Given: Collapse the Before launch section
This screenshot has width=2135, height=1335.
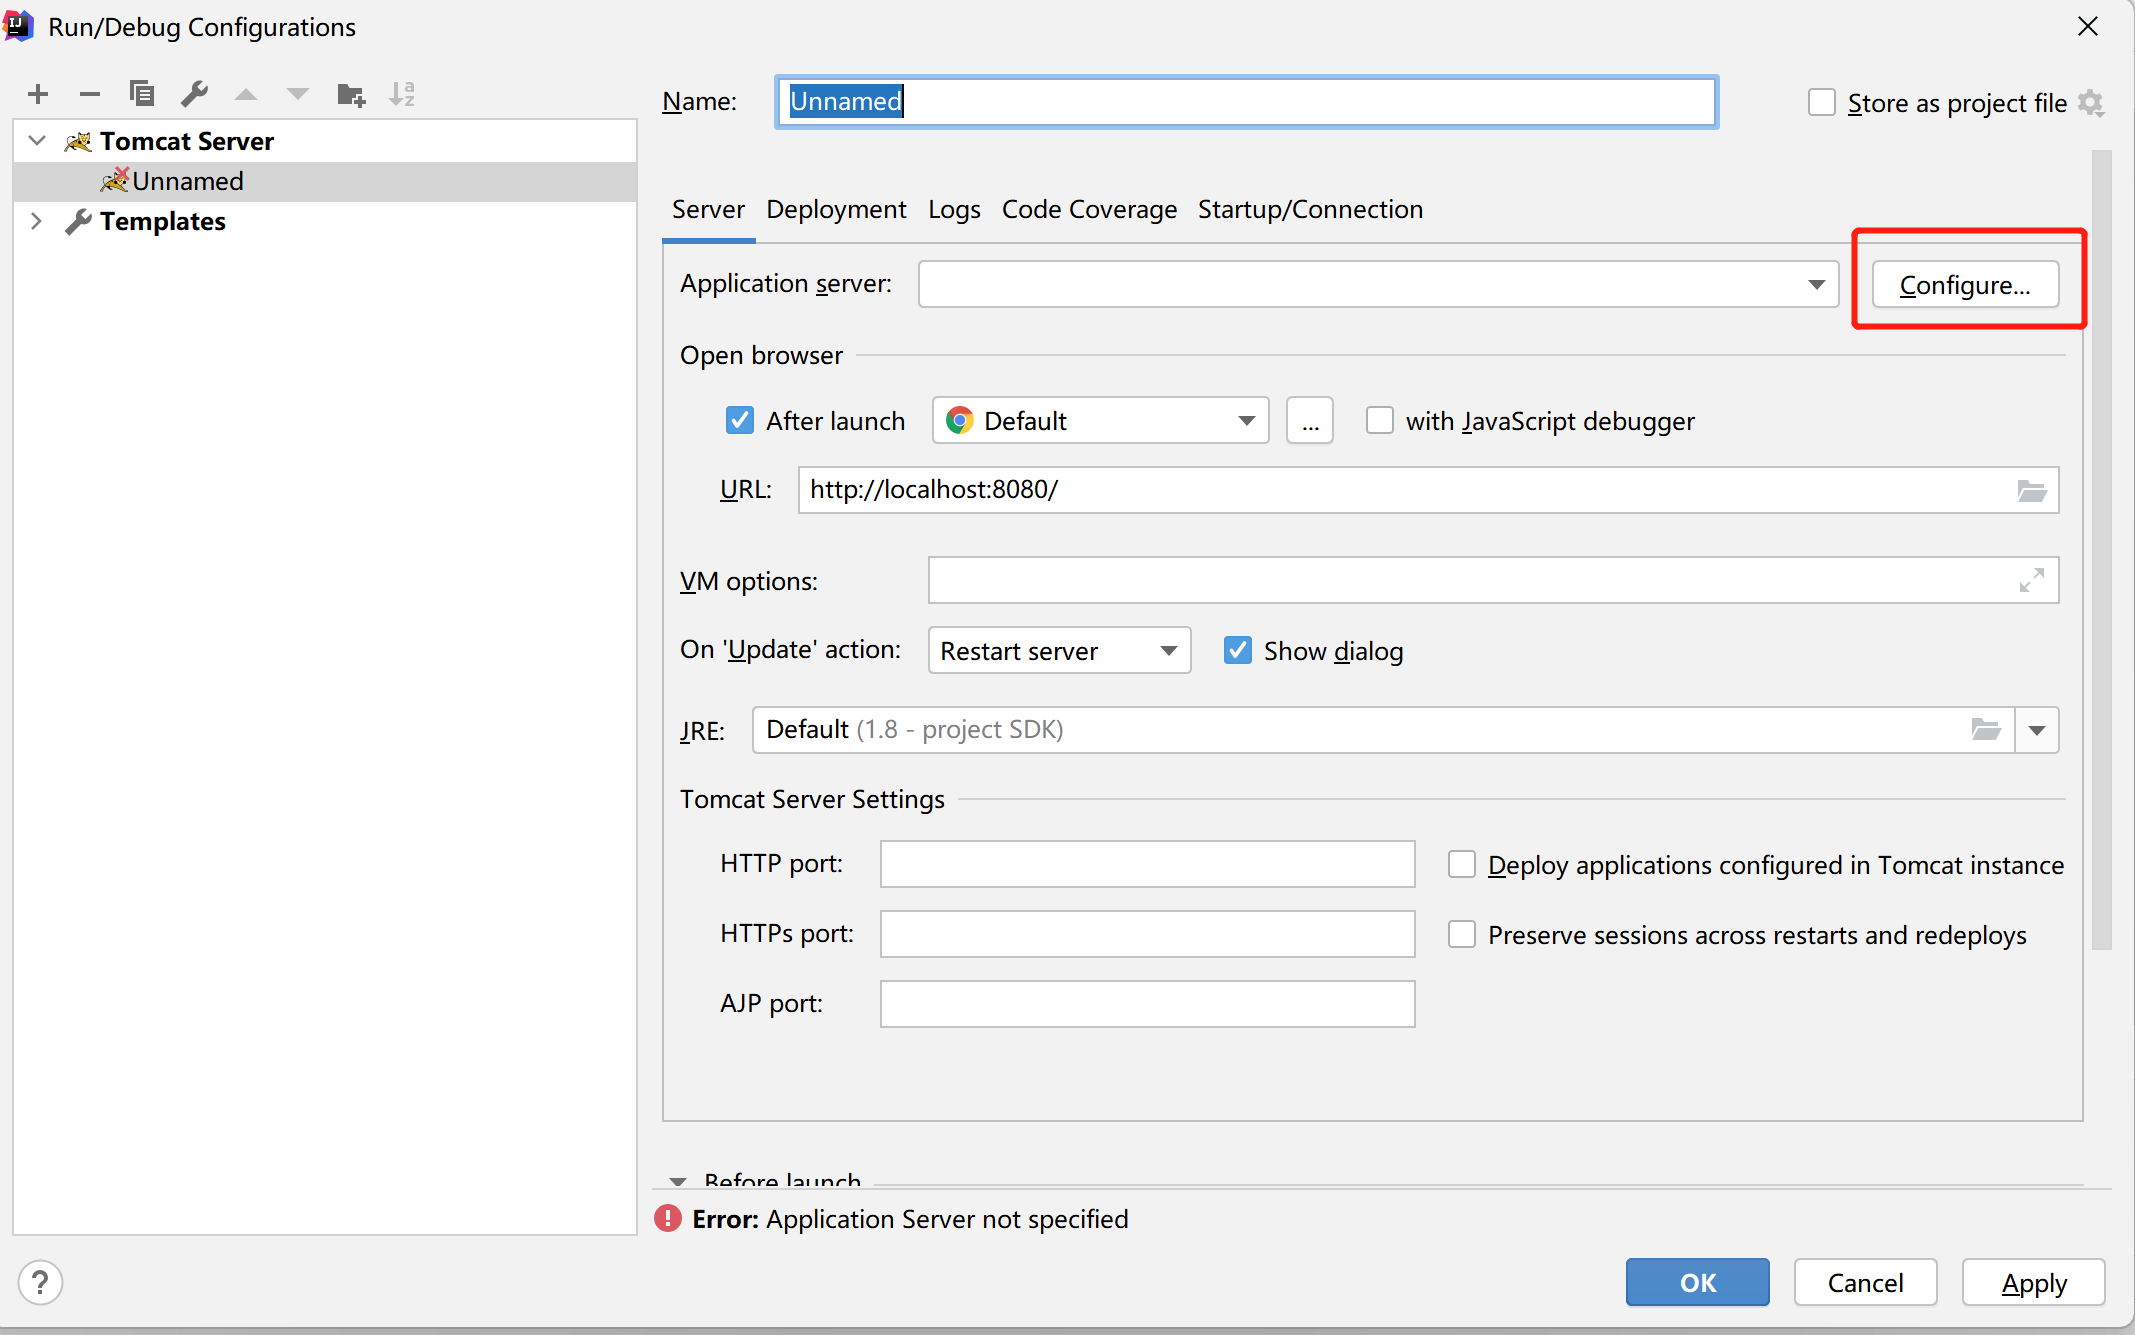Looking at the screenshot, I should point(678,1181).
